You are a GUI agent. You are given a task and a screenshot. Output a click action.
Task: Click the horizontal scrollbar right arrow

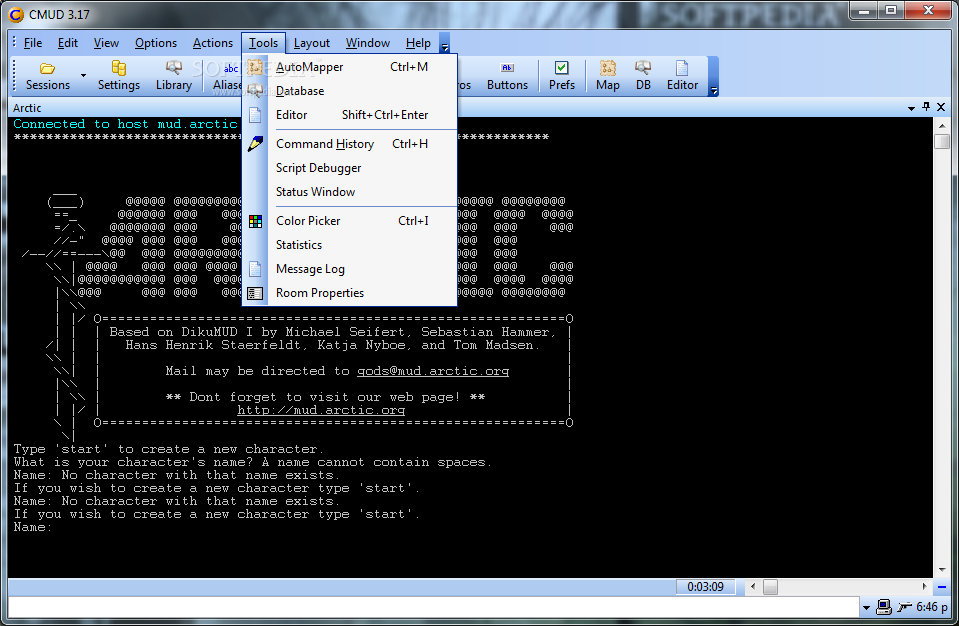click(x=924, y=586)
